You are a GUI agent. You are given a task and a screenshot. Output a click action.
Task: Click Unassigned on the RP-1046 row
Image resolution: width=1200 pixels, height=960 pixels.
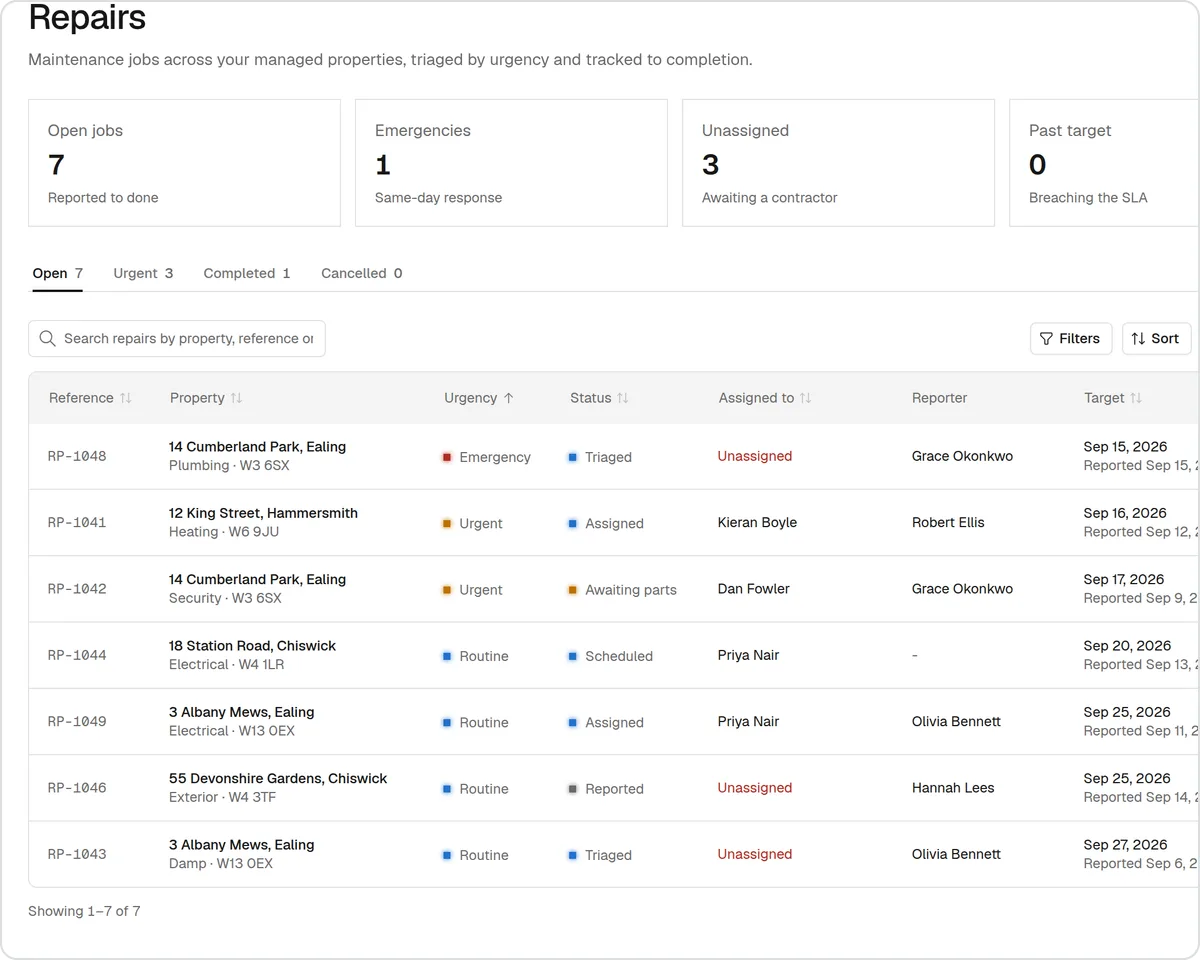tap(755, 788)
